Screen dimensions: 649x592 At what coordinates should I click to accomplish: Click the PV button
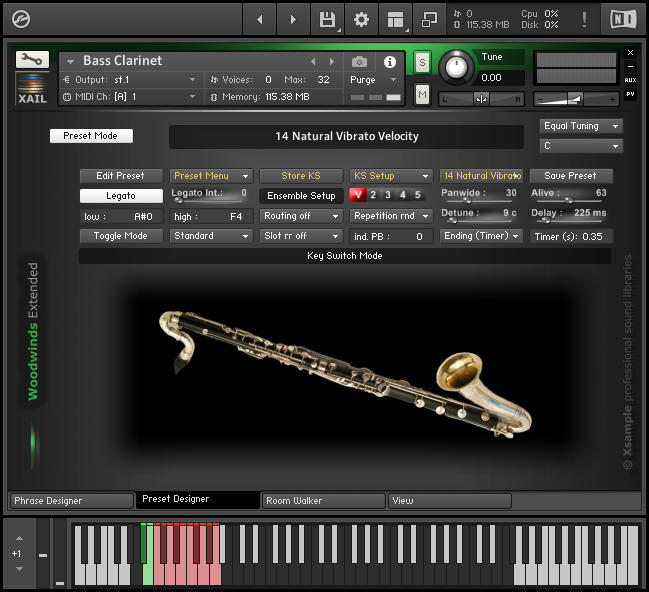coord(630,94)
